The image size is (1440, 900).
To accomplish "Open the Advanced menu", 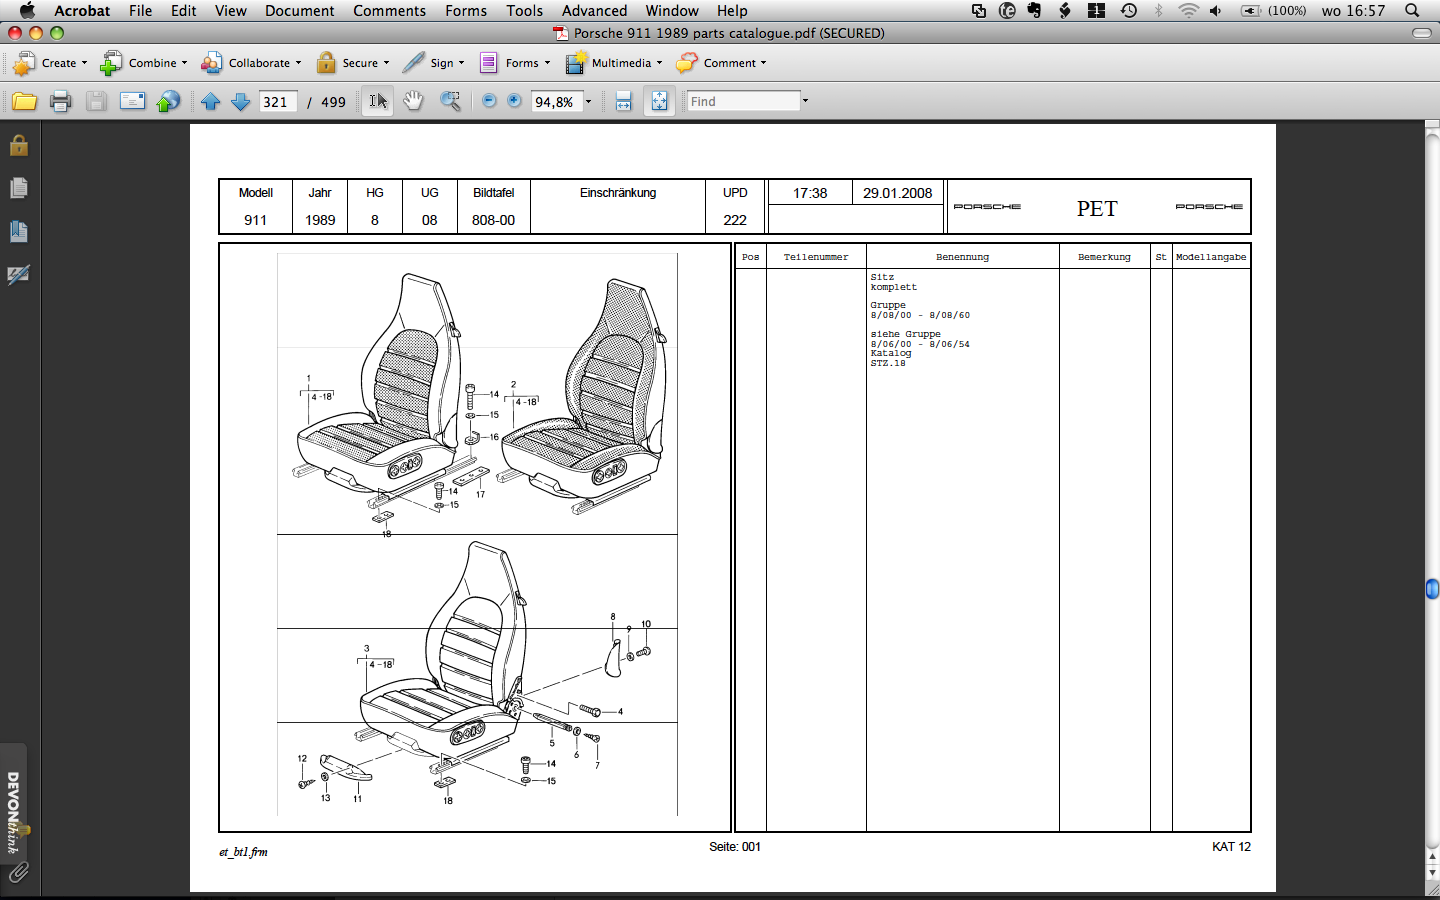I will tap(594, 11).
